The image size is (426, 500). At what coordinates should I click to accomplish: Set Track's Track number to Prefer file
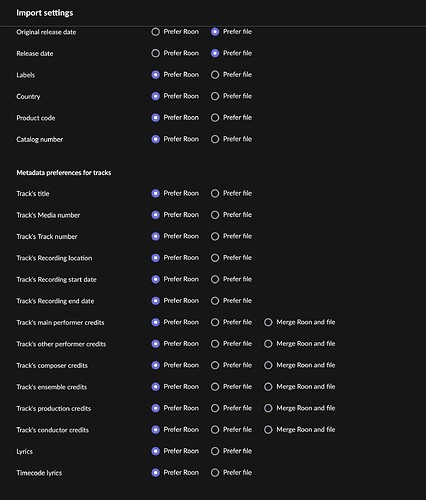[215, 236]
